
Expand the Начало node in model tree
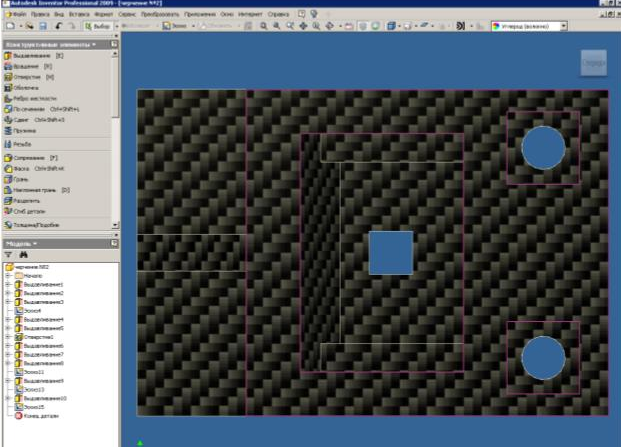pos(8,276)
